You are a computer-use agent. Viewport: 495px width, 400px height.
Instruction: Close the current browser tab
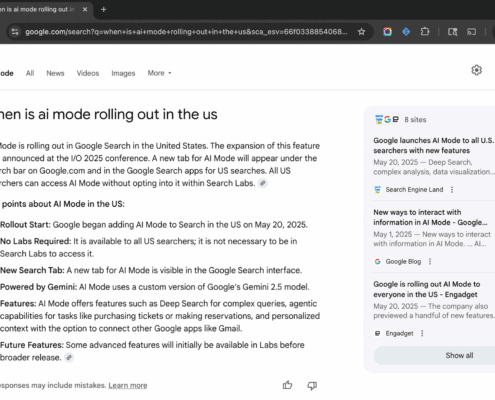[85, 9]
